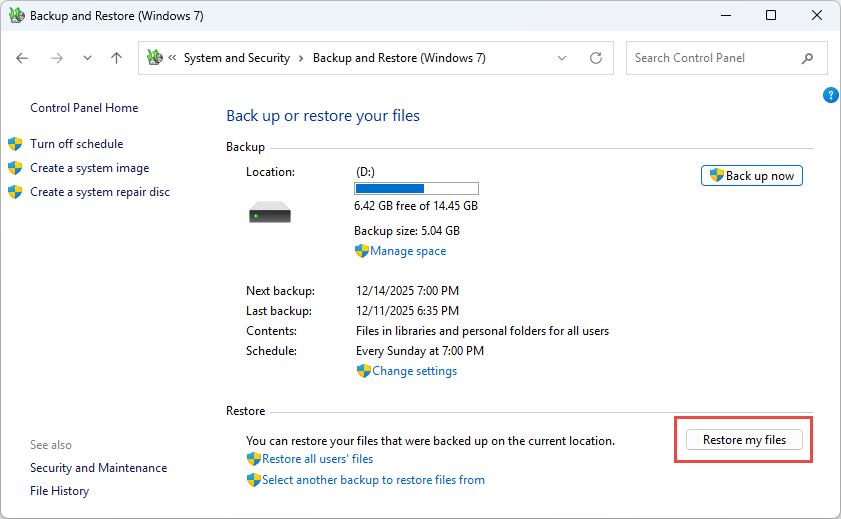Open Control Panel Home link

84,108
